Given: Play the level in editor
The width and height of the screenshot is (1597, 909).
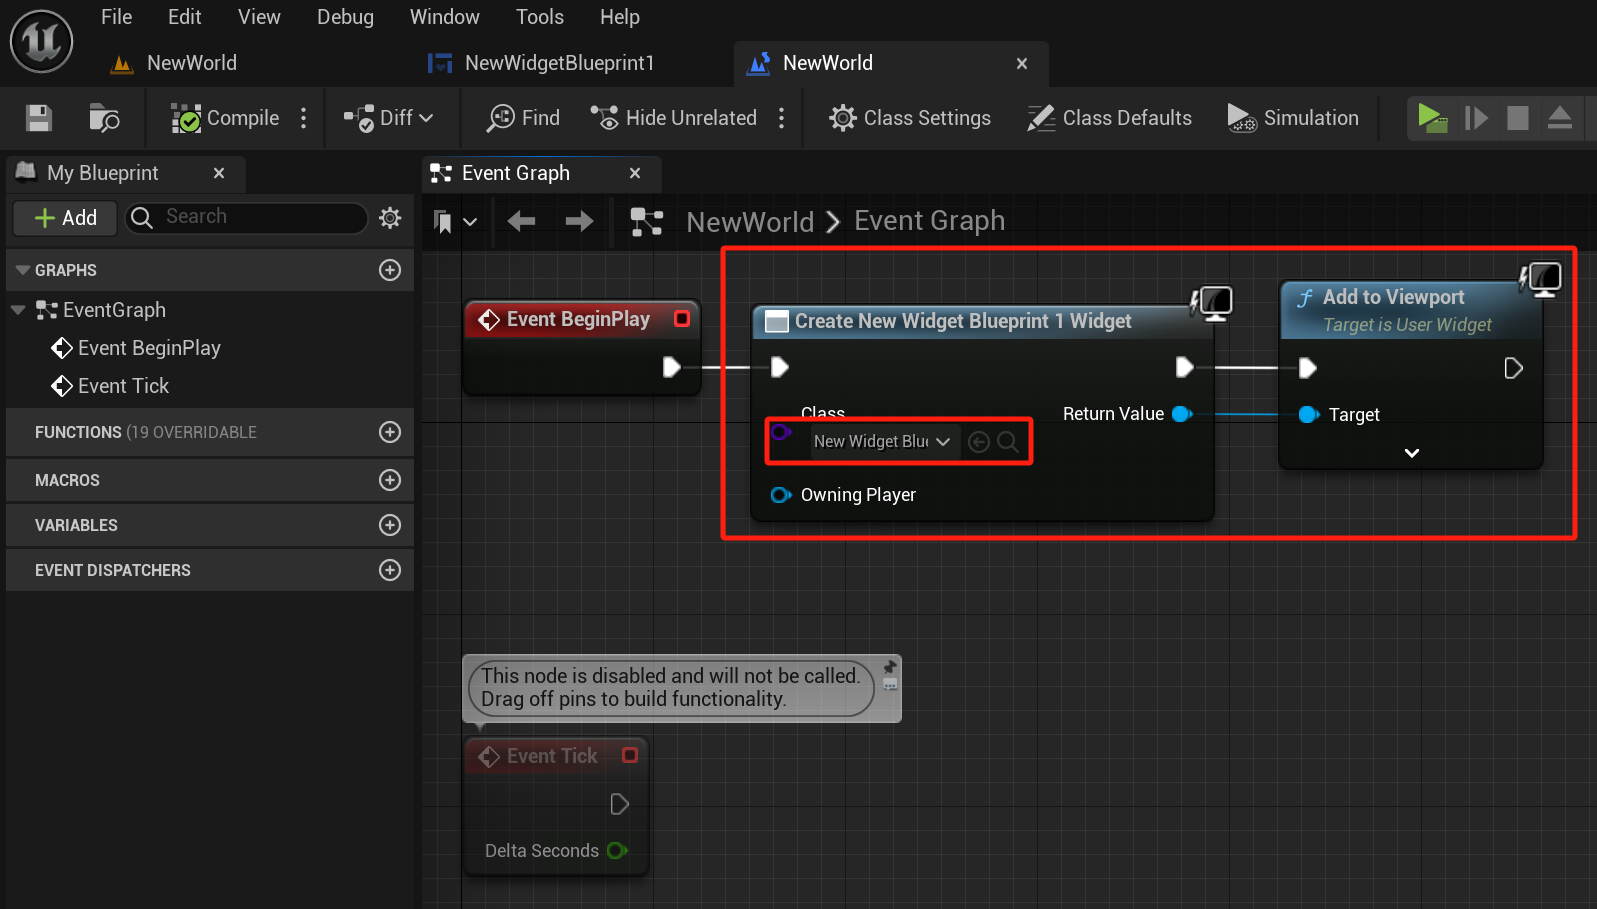Looking at the screenshot, I should coord(1432,118).
